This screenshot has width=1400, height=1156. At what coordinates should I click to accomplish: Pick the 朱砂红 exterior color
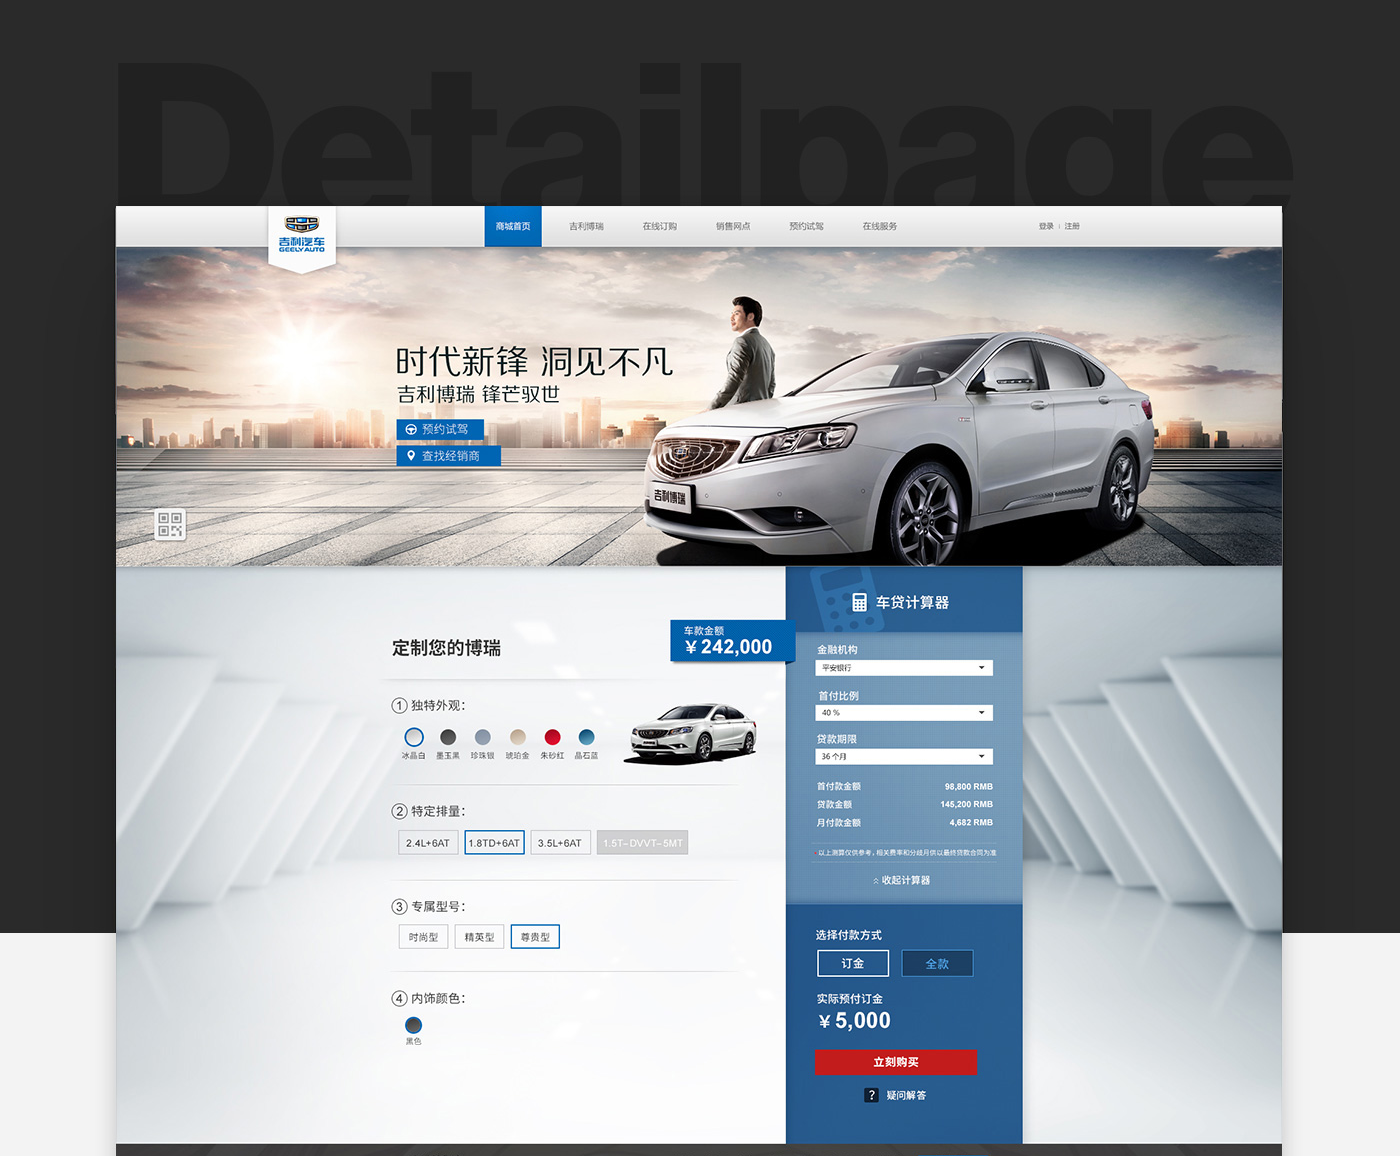click(552, 737)
